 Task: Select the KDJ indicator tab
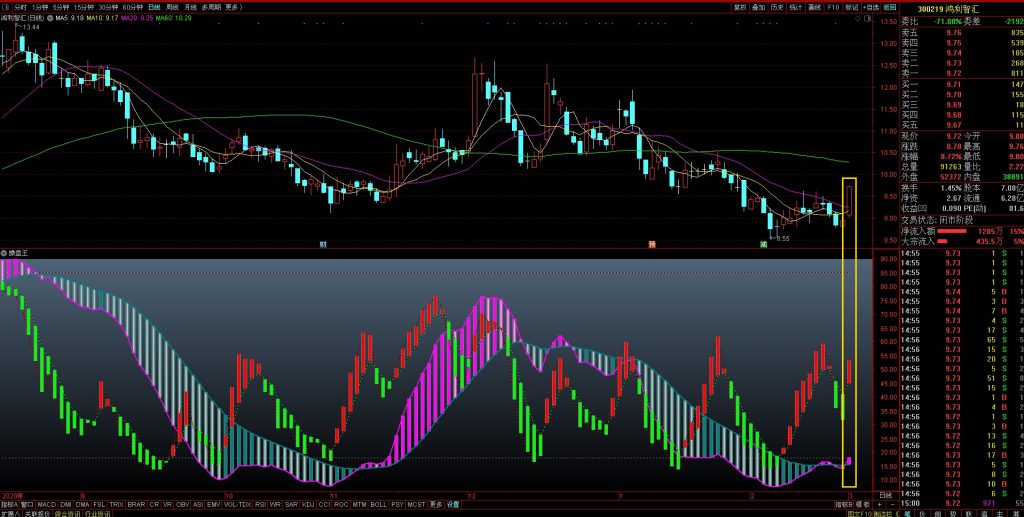click(x=307, y=504)
